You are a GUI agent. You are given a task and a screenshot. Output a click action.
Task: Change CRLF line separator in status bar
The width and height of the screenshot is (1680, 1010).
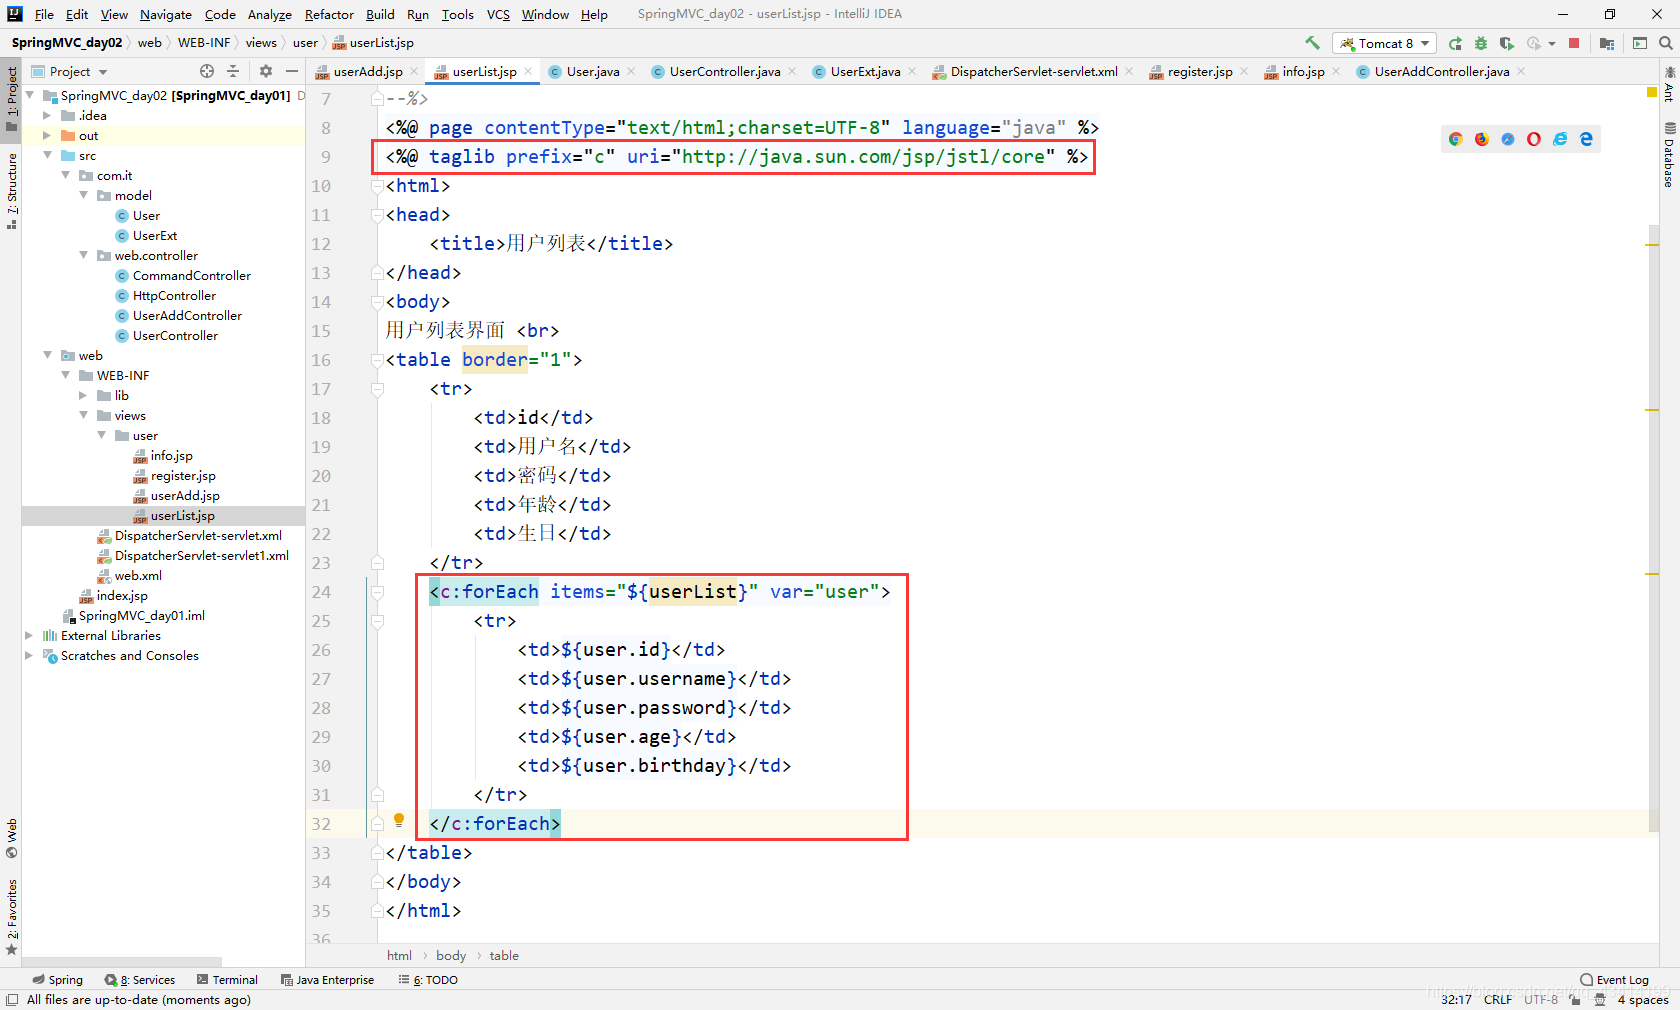1498,999
